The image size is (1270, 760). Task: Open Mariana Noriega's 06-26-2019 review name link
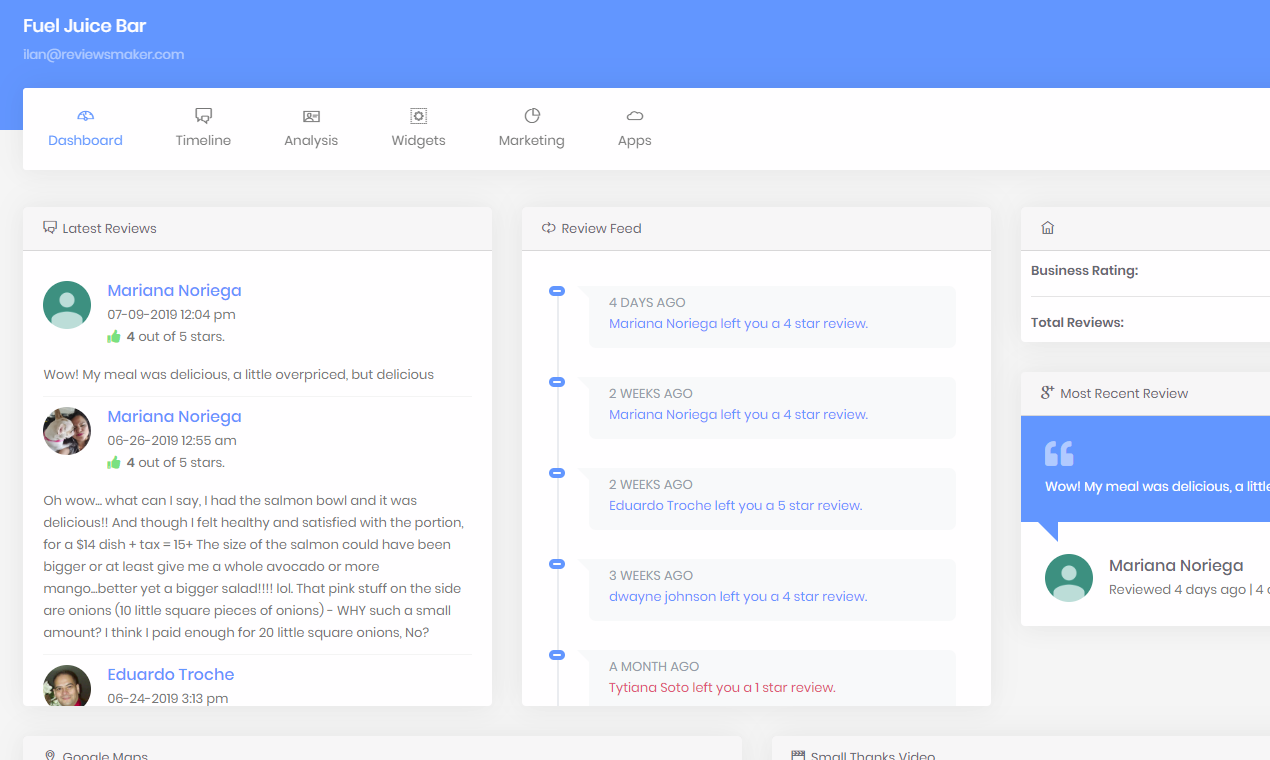(x=174, y=417)
